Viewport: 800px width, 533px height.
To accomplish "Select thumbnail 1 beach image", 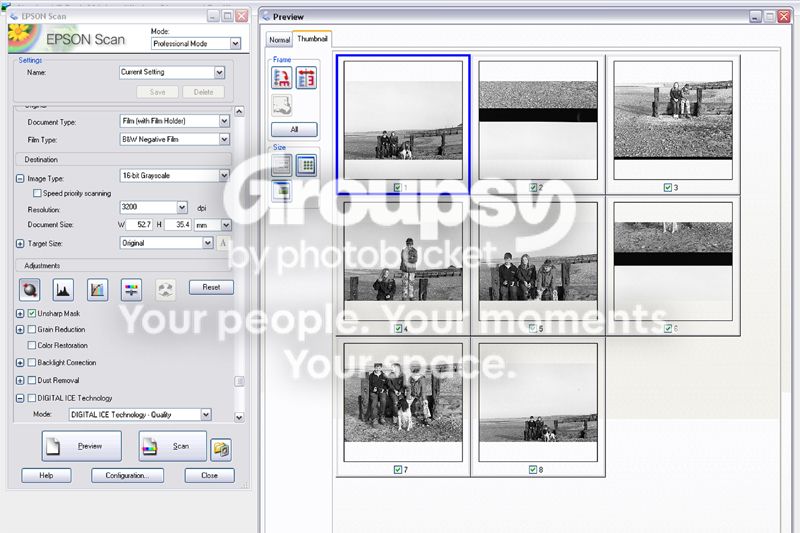I will [403, 120].
